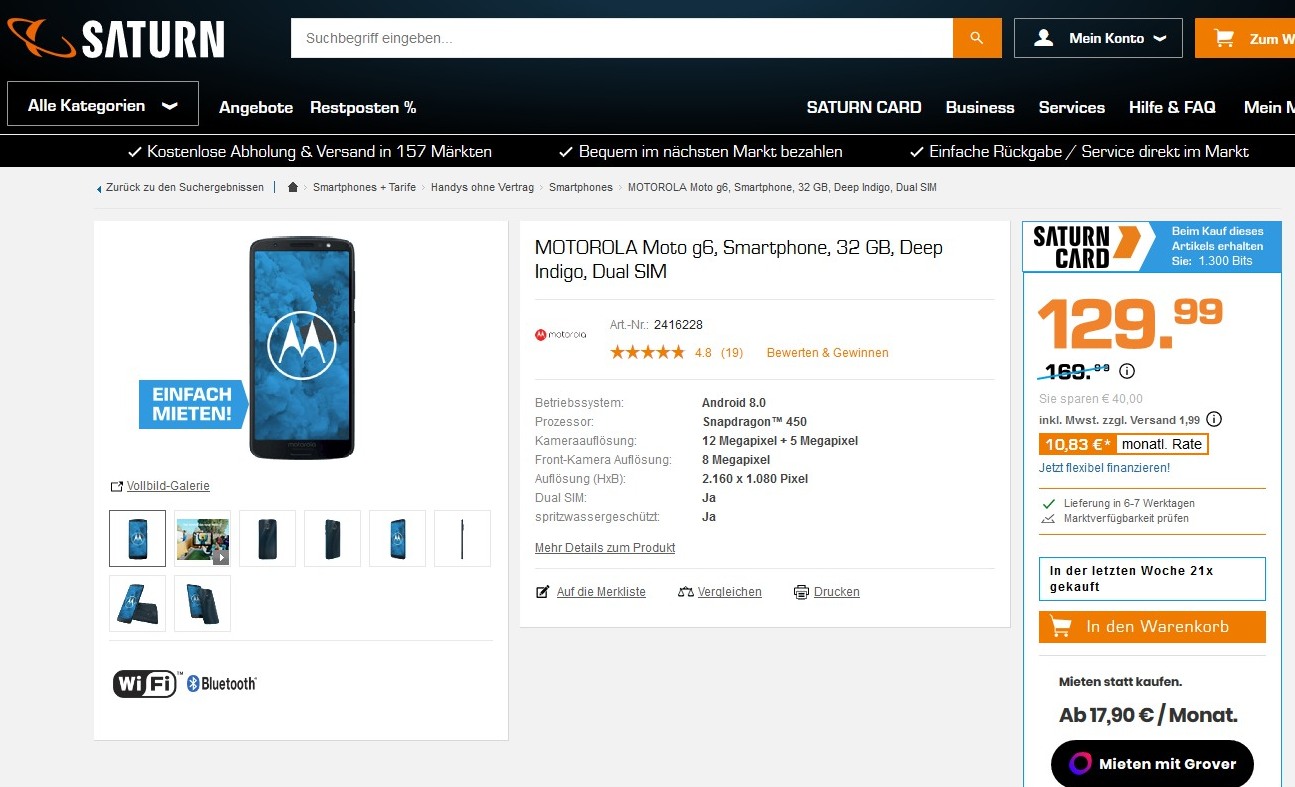Open Vollbild-Galerie link
The height and width of the screenshot is (787, 1295).
click(168, 486)
